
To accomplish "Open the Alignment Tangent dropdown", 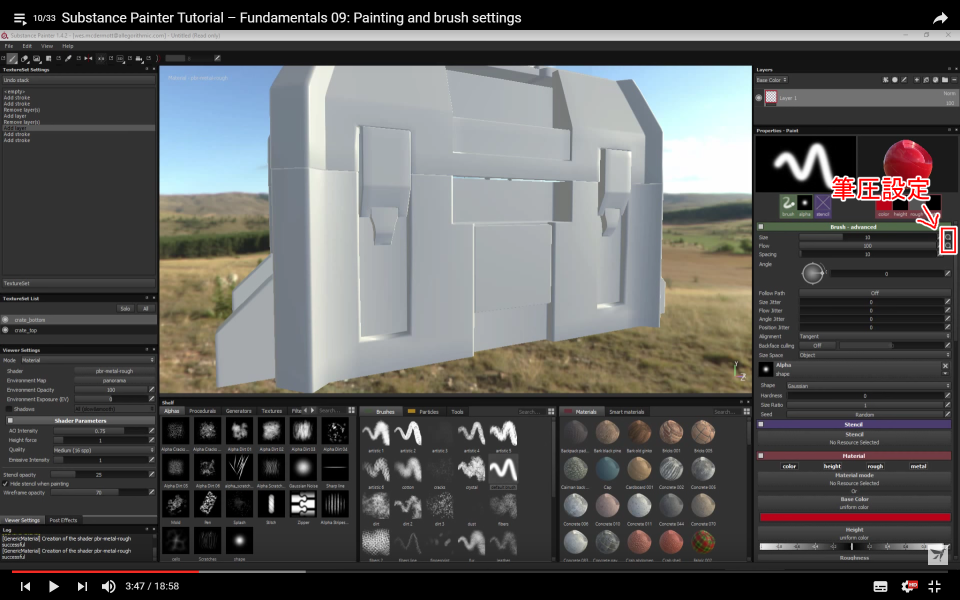I will (874, 336).
